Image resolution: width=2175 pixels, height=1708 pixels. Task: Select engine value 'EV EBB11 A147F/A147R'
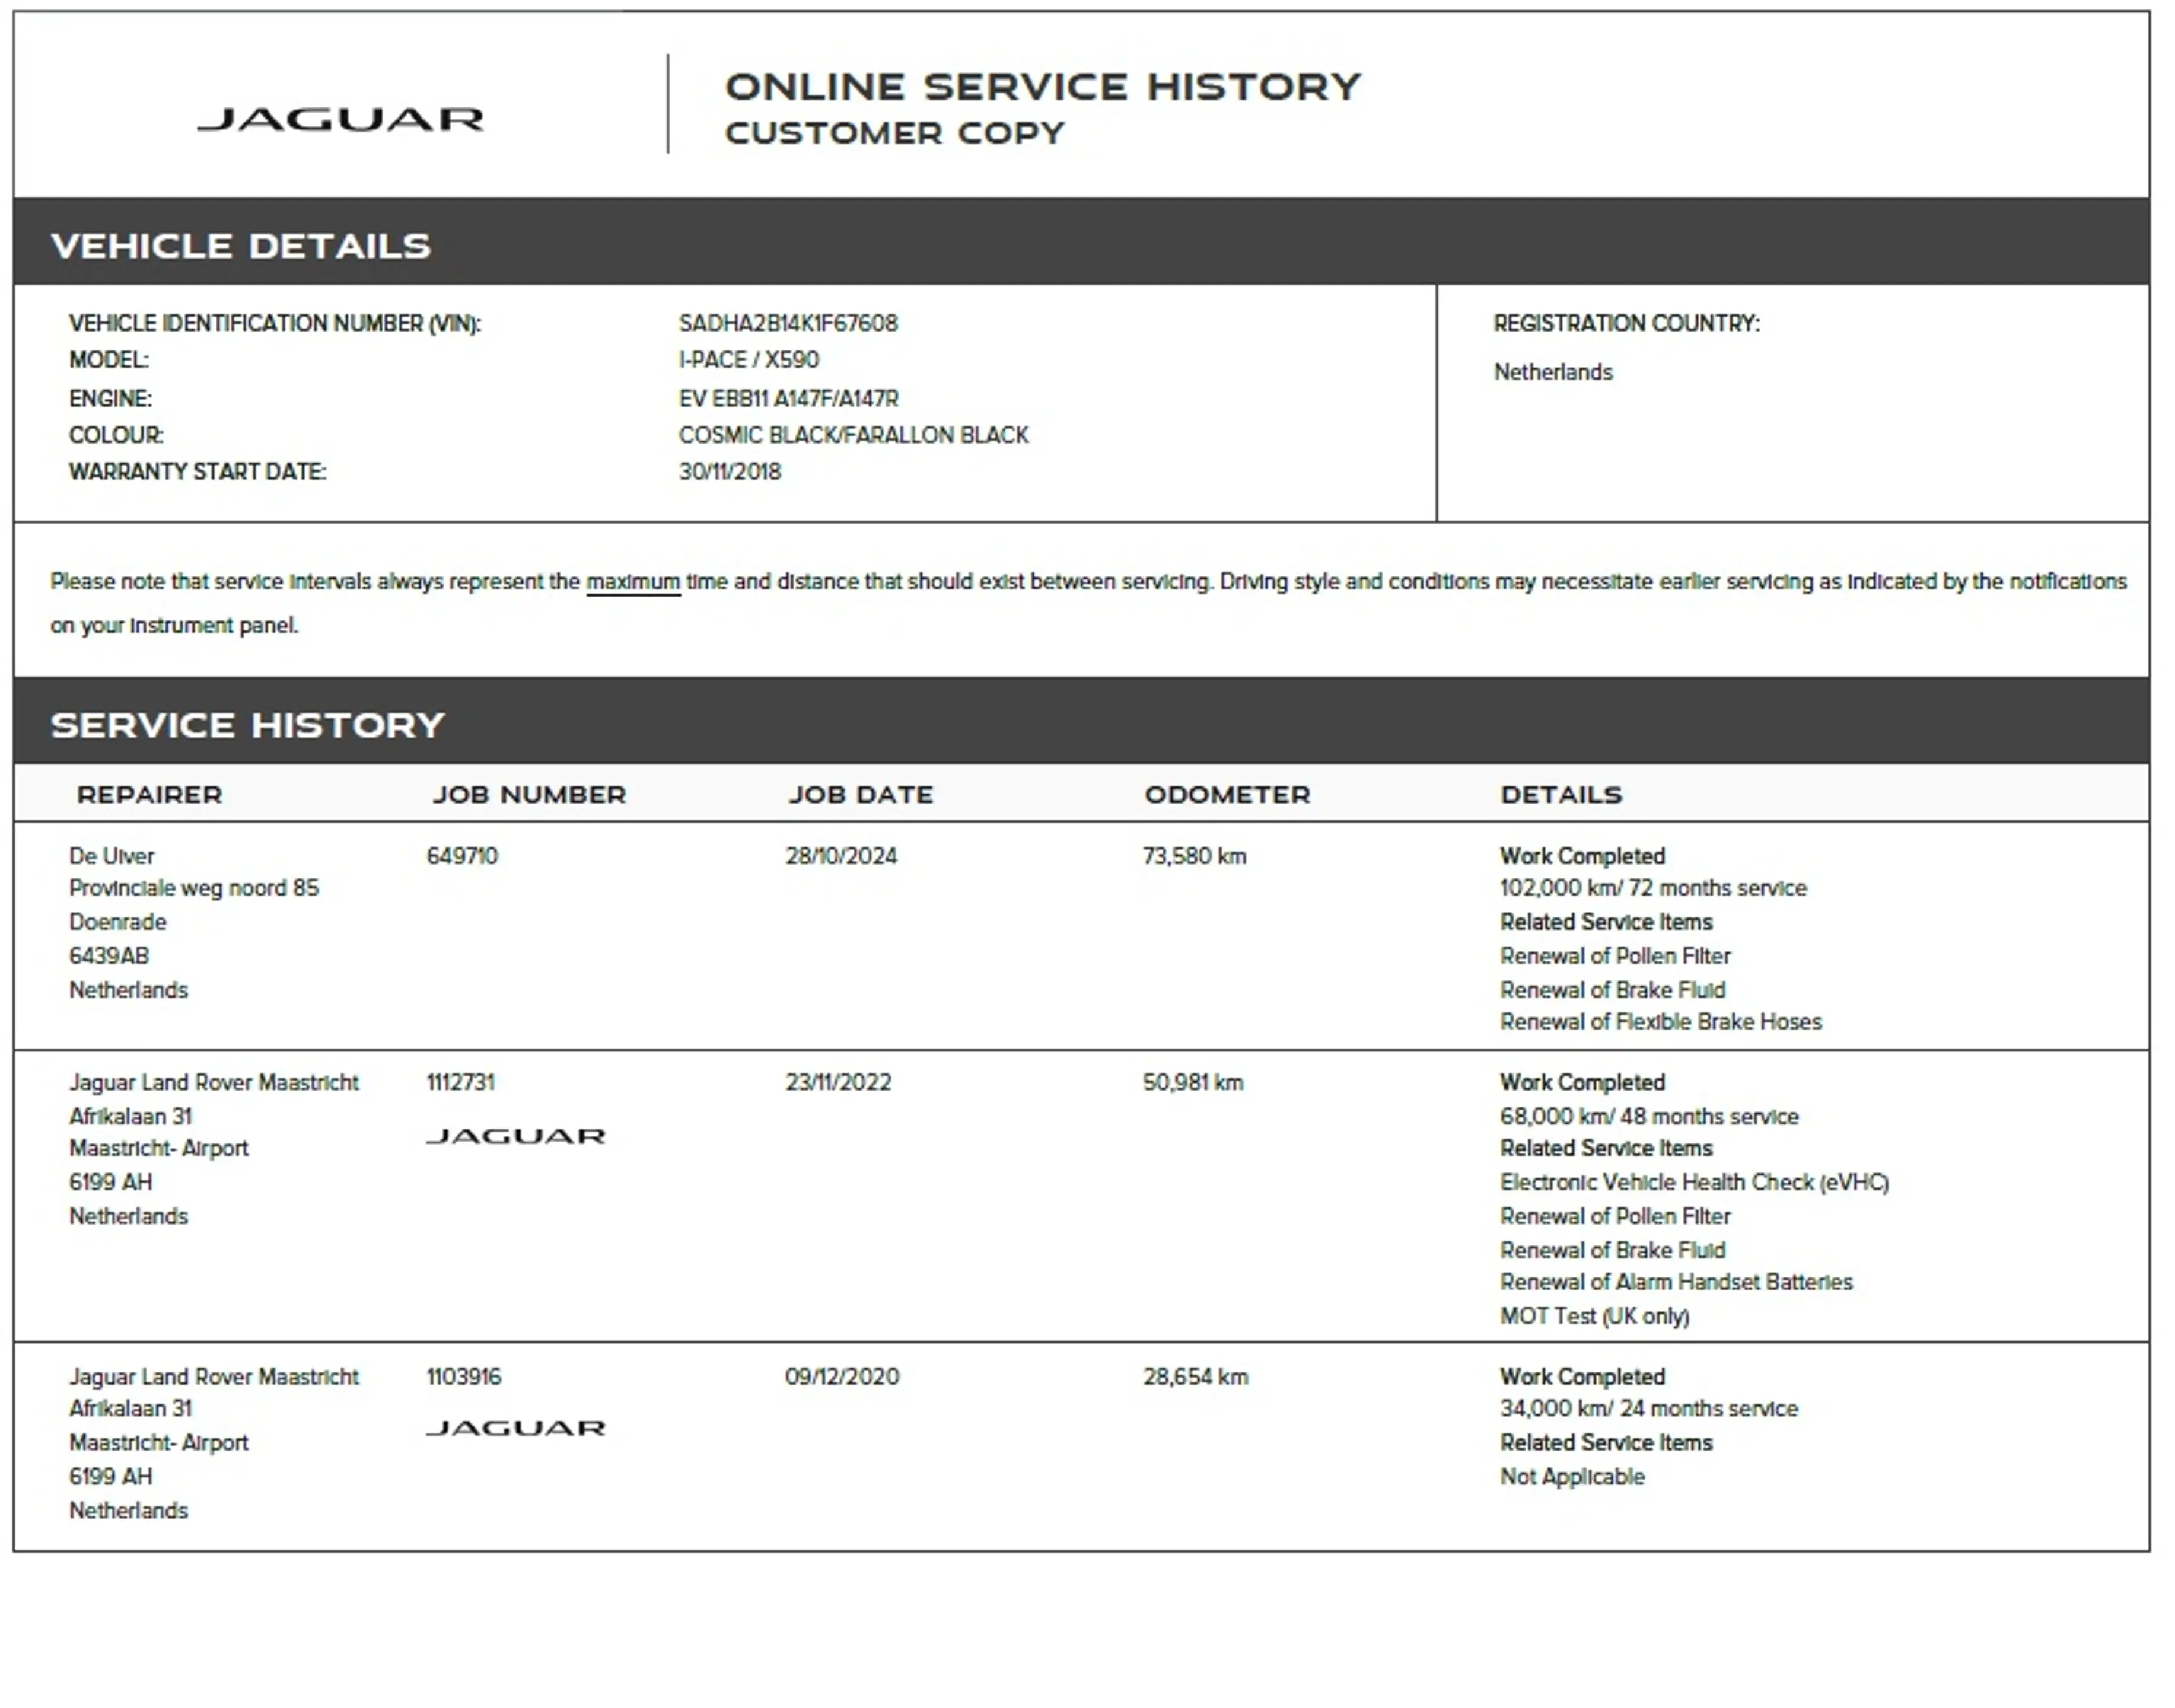(788, 399)
